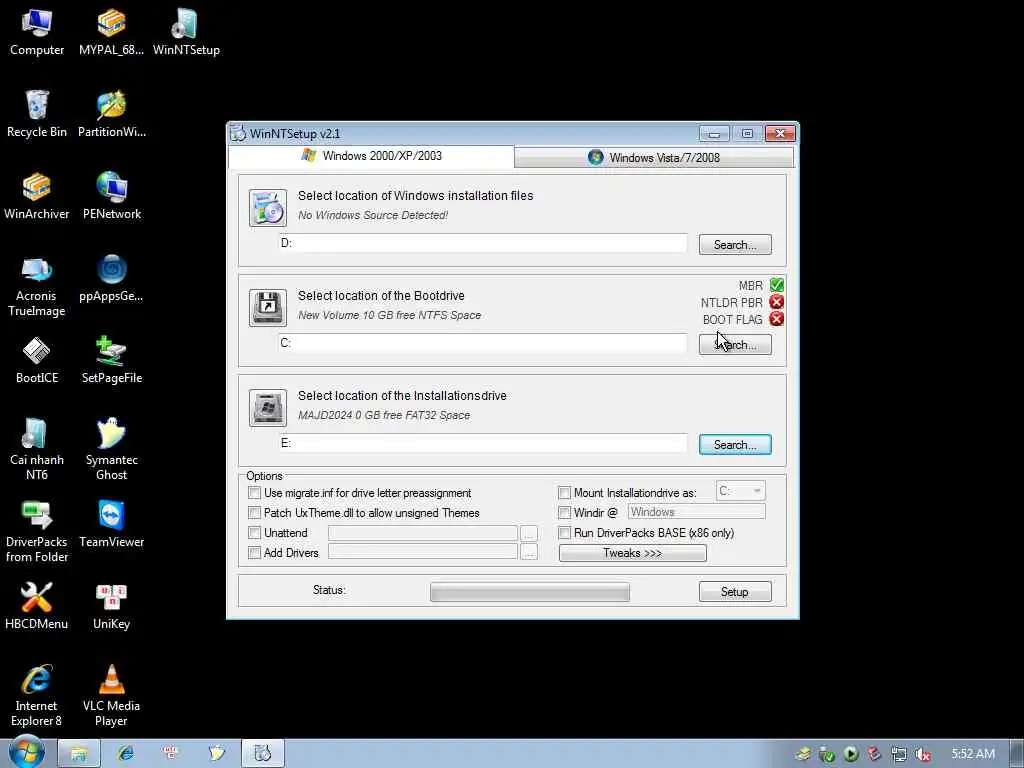Enable Use migrate.inf for drive letter preassignment
The image size is (1024, 768).
255,493
